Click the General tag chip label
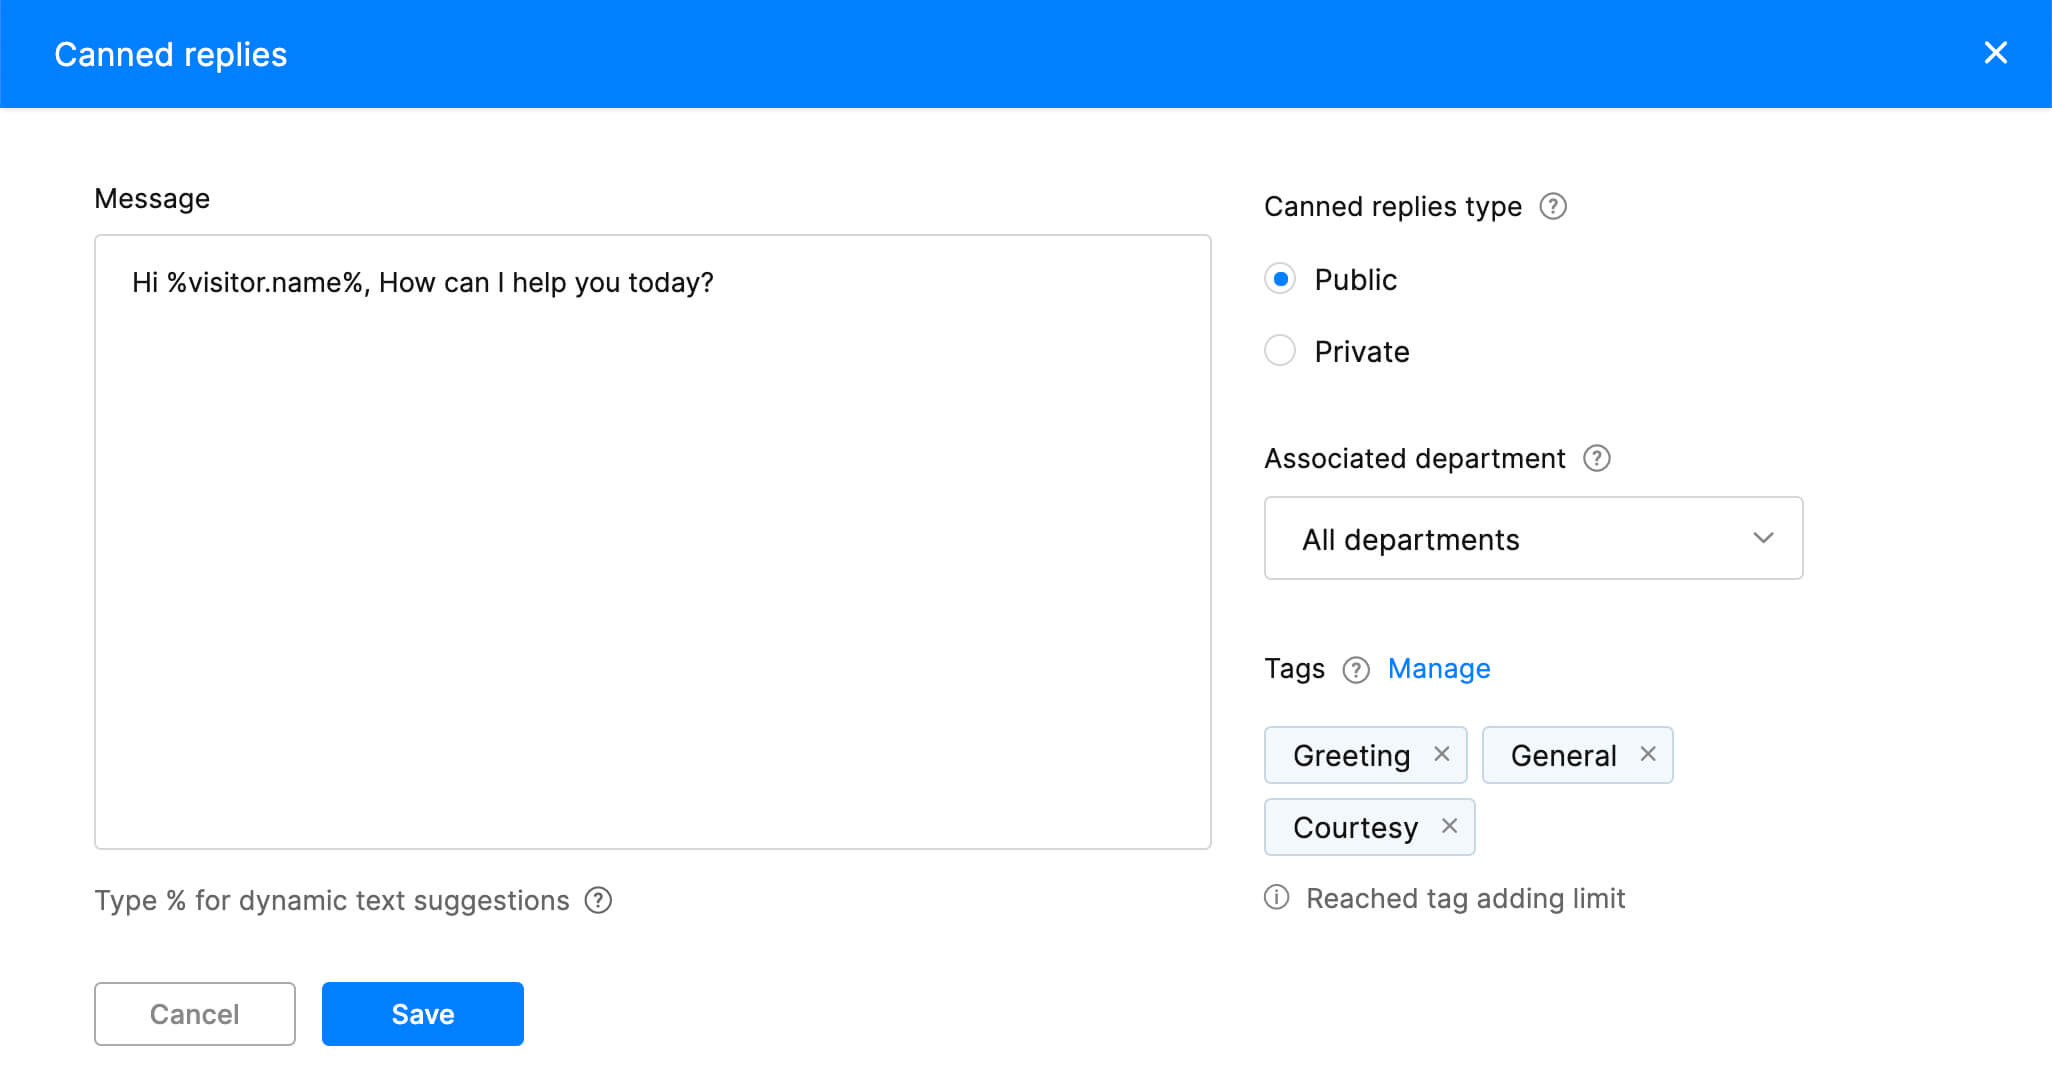2052x1078 pixels. click(1563, 756)
